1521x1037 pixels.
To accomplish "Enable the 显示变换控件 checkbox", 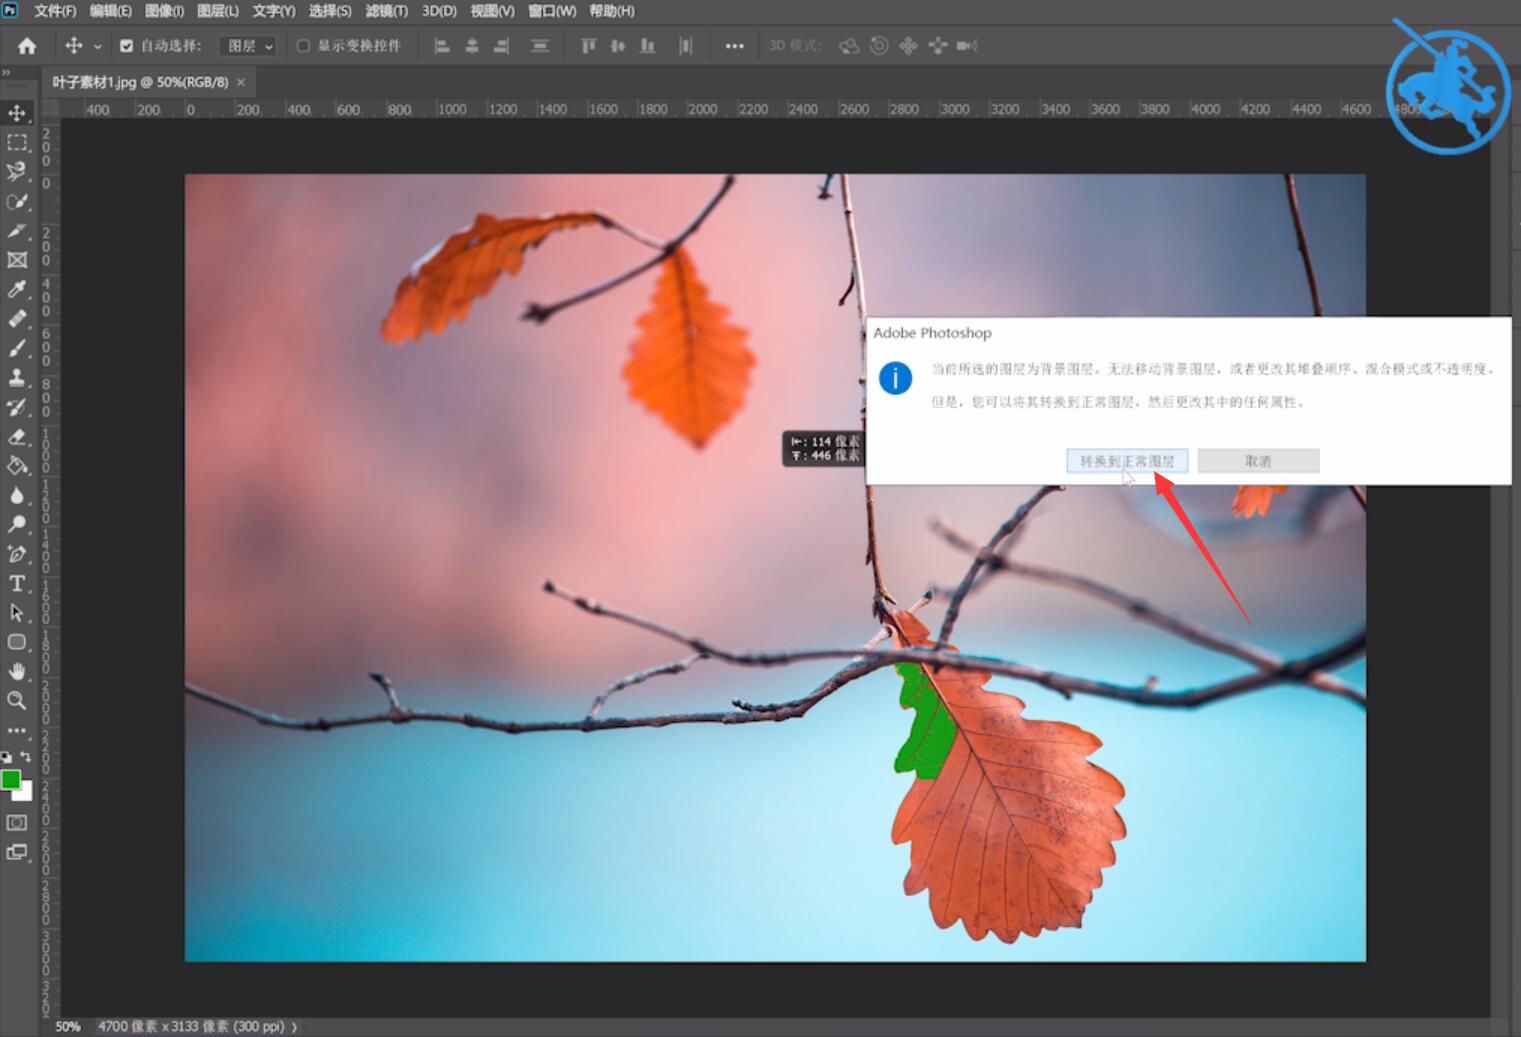I will pos(303,46).
